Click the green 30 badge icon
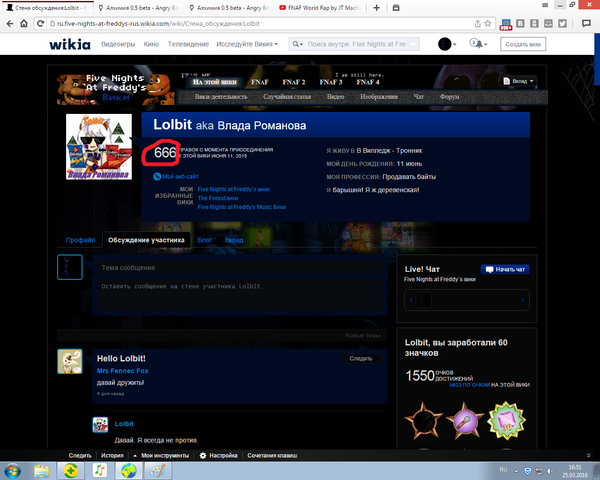 [x=506, y=421]
